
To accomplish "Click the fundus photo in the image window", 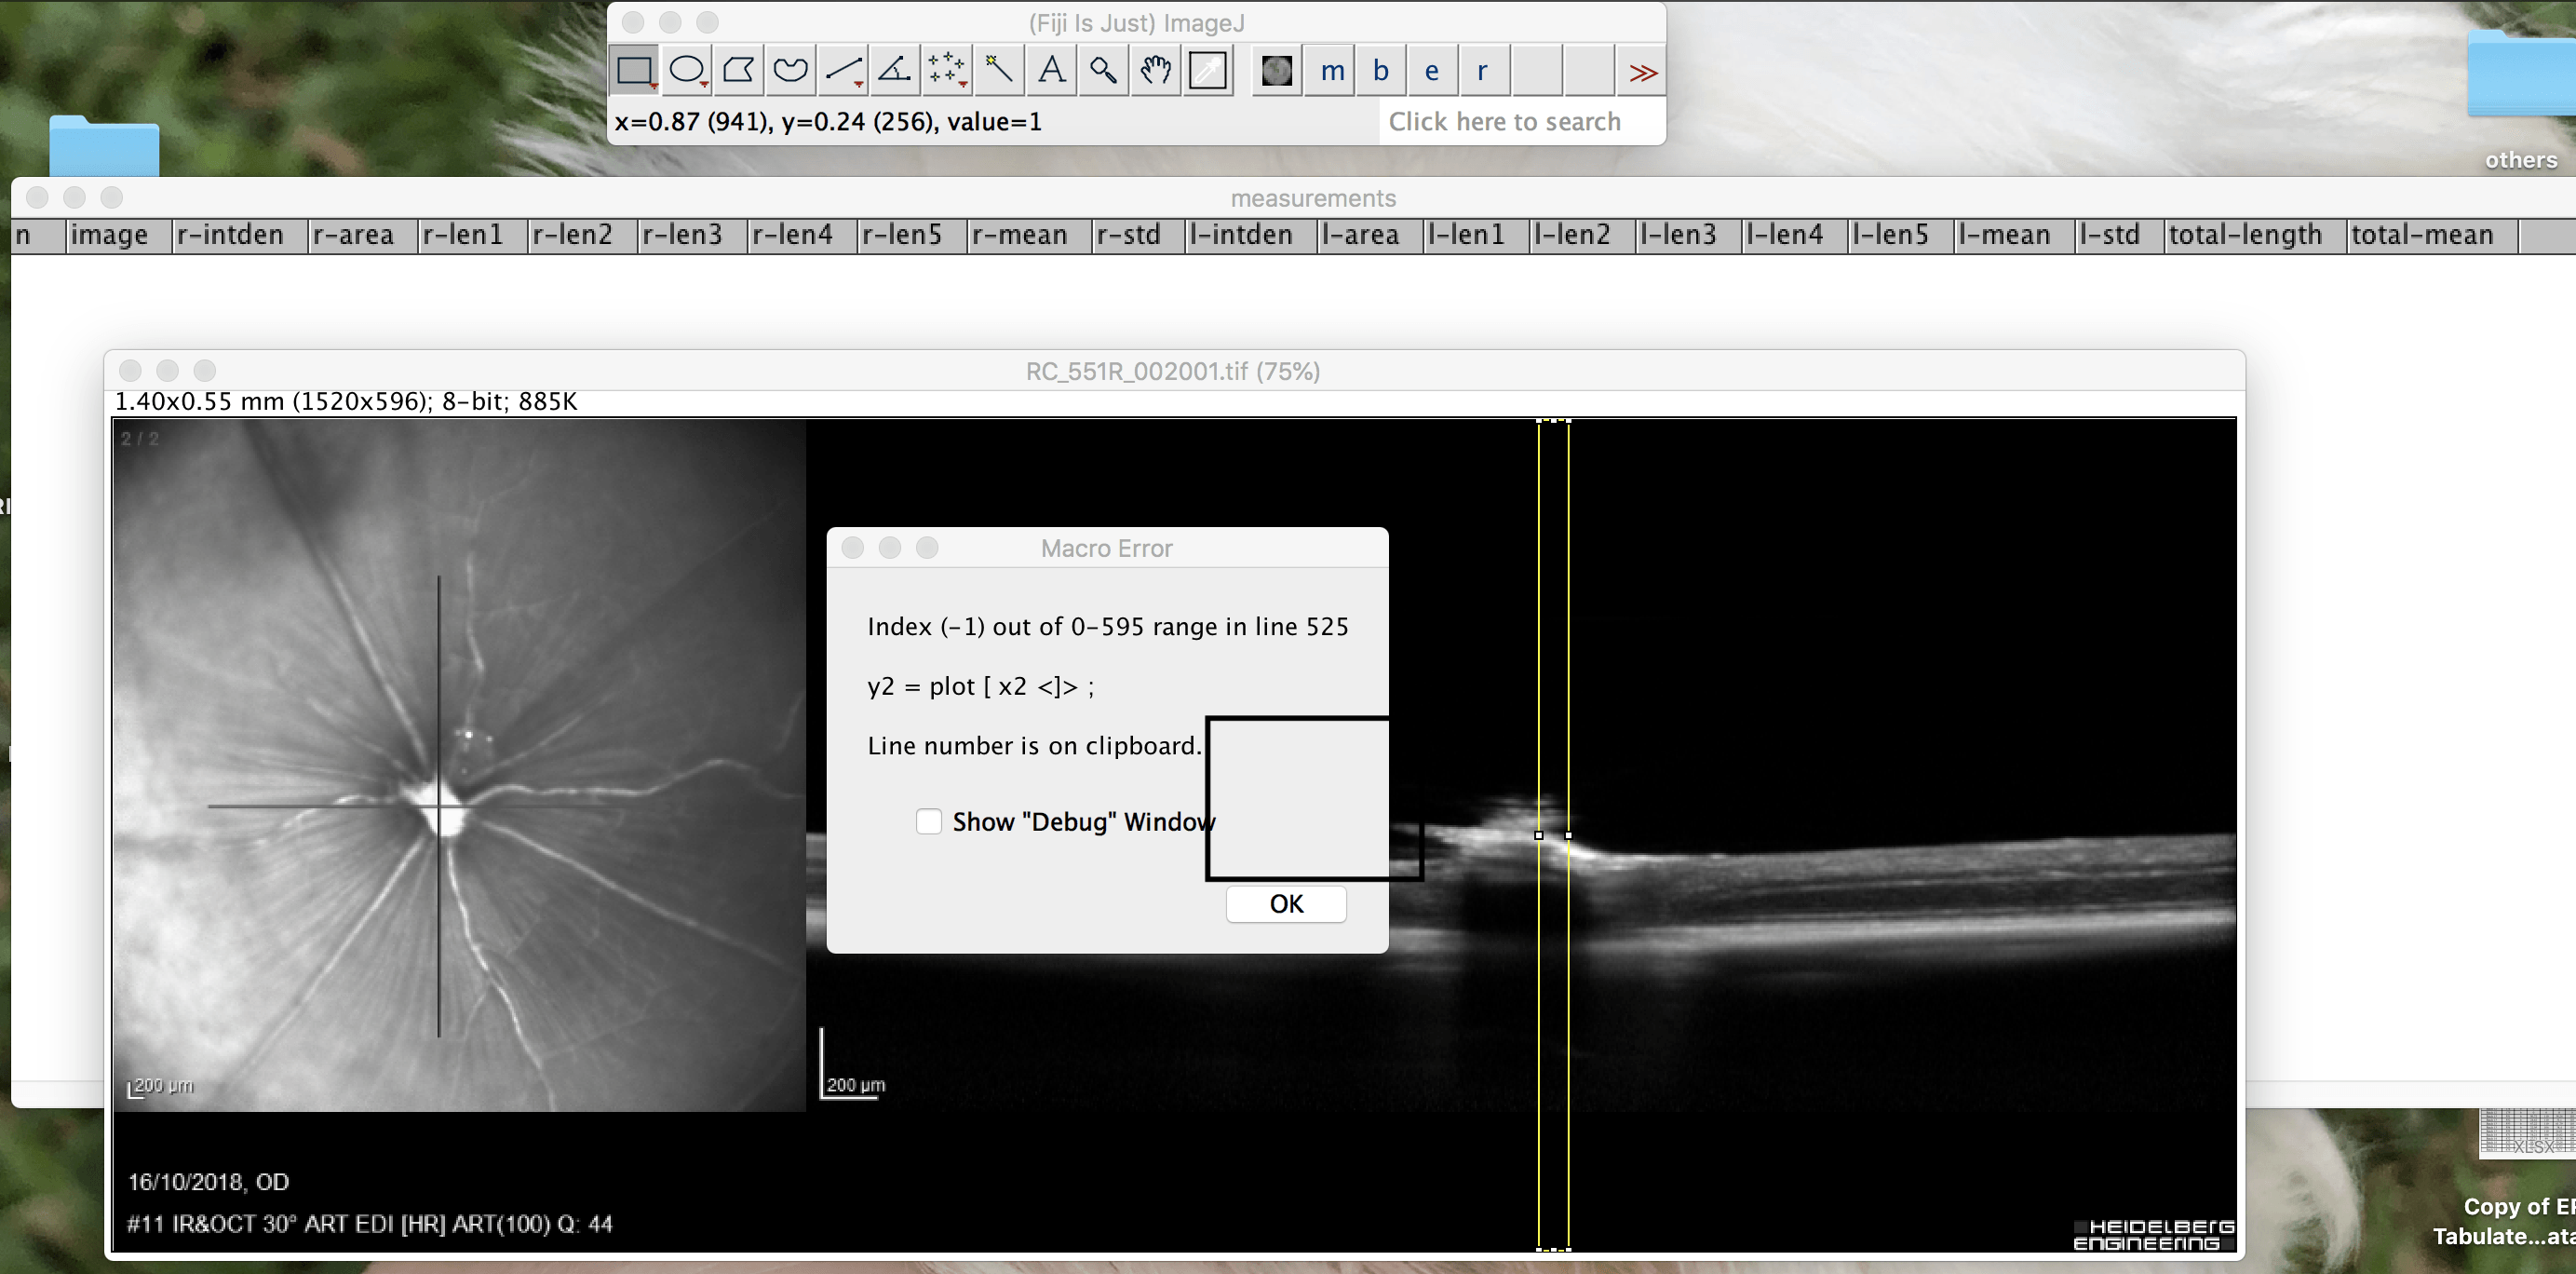I will click(459, 765).
